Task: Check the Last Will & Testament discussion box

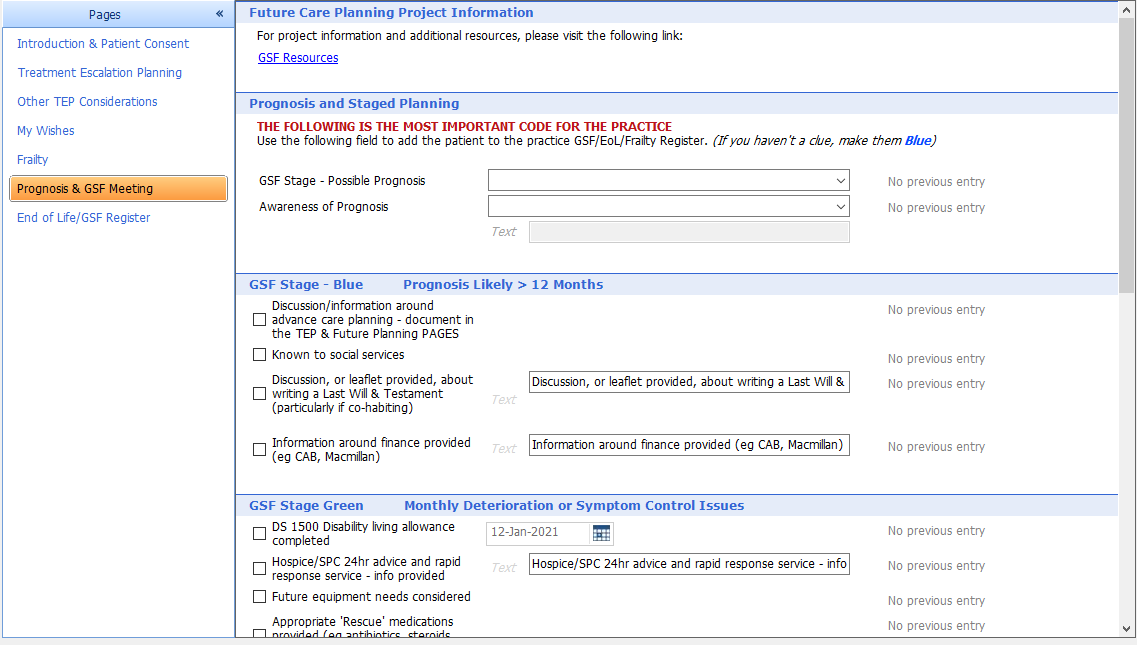Action: coord(259,393)
